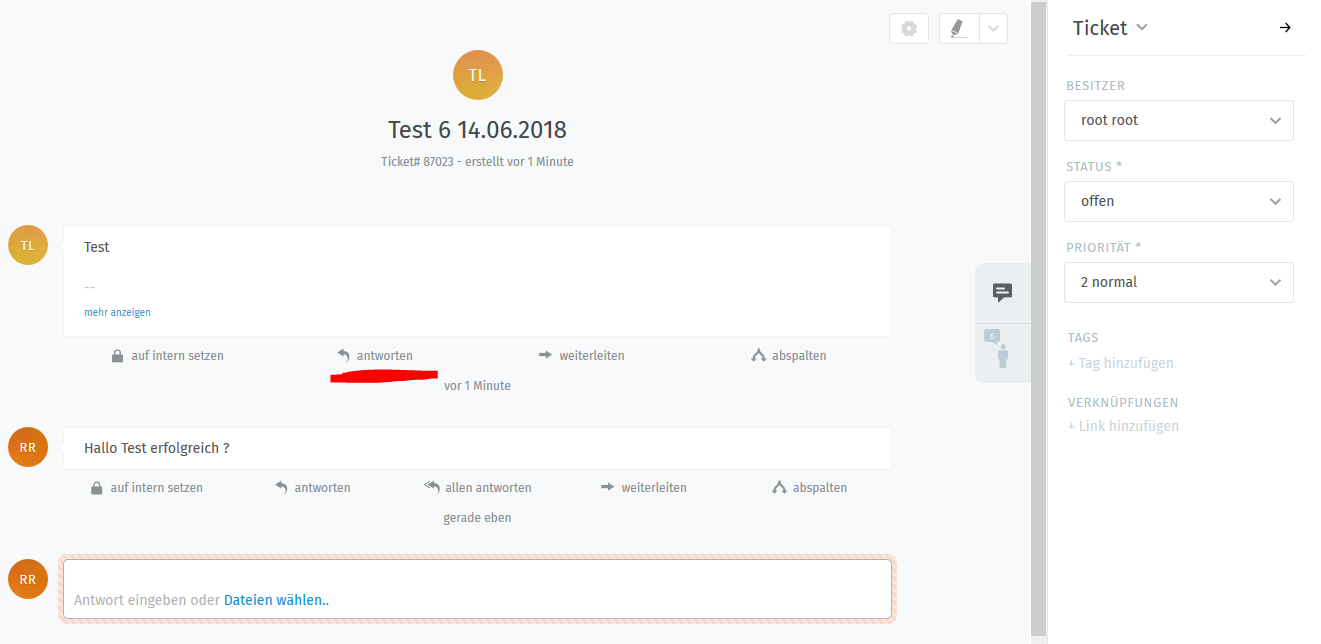The height and width of the screenshot is (644, 1321).
Task: Click 'antworten' under the Test article
Action: pyautogui.click(x=384, y=355)
